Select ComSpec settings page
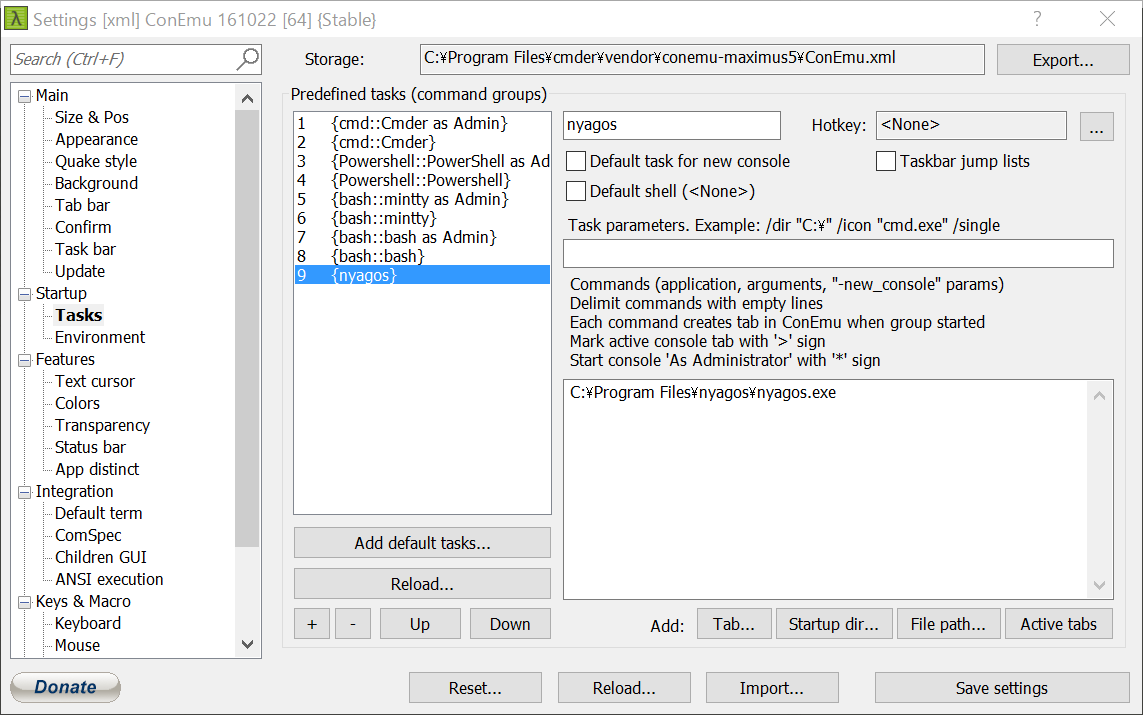The image size is (1143, 715). pos(88,536)
